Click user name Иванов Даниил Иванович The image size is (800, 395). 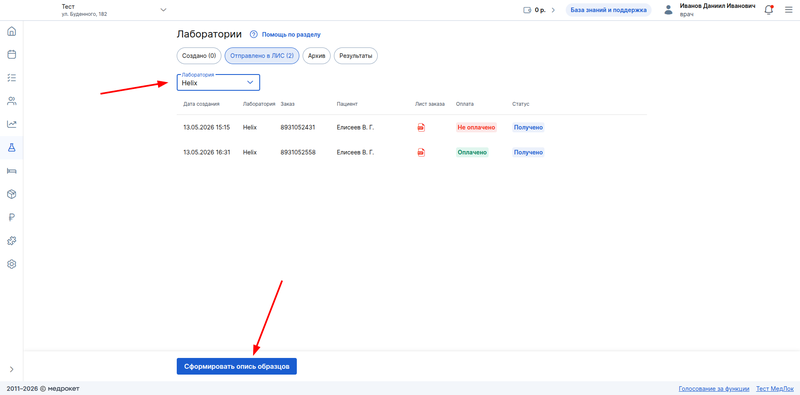718,6
